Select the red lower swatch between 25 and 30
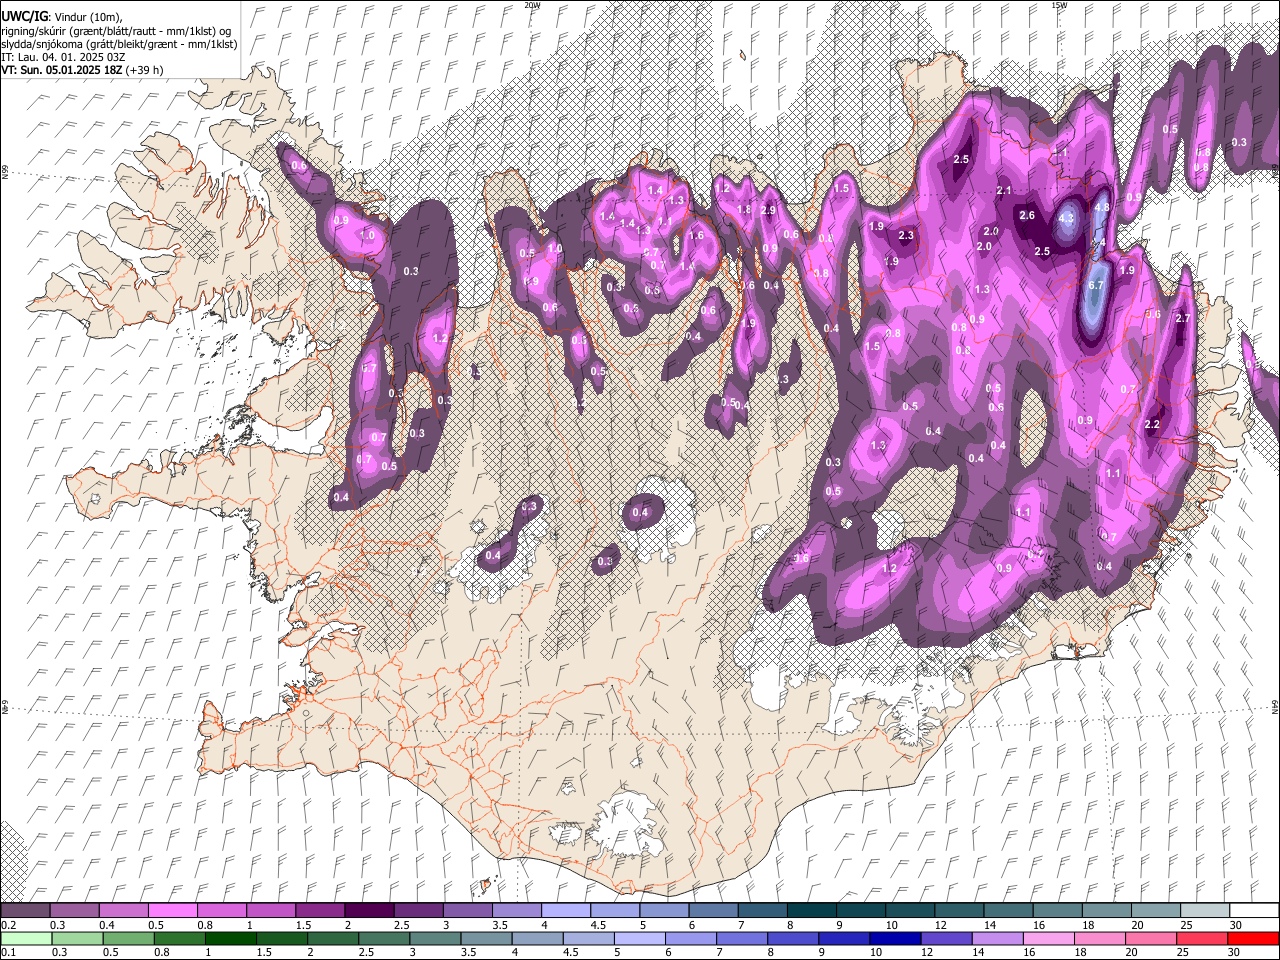 1203,939
